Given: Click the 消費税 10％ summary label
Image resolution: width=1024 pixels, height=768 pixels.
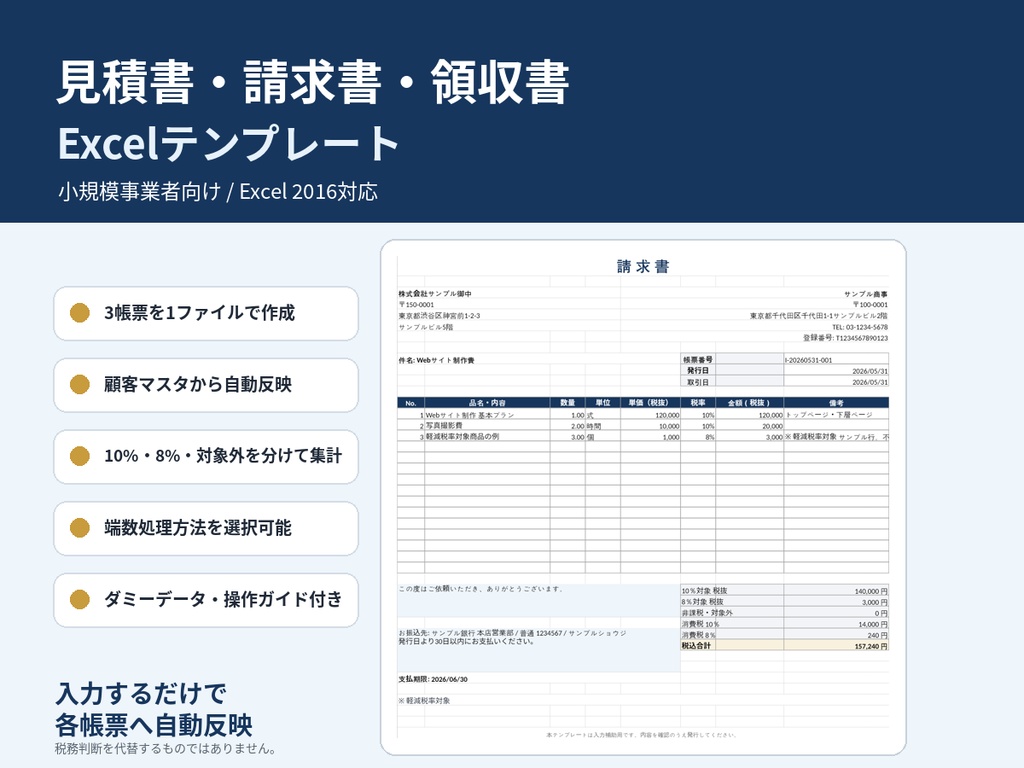Looking at the screenshot, I should [700, 624].
